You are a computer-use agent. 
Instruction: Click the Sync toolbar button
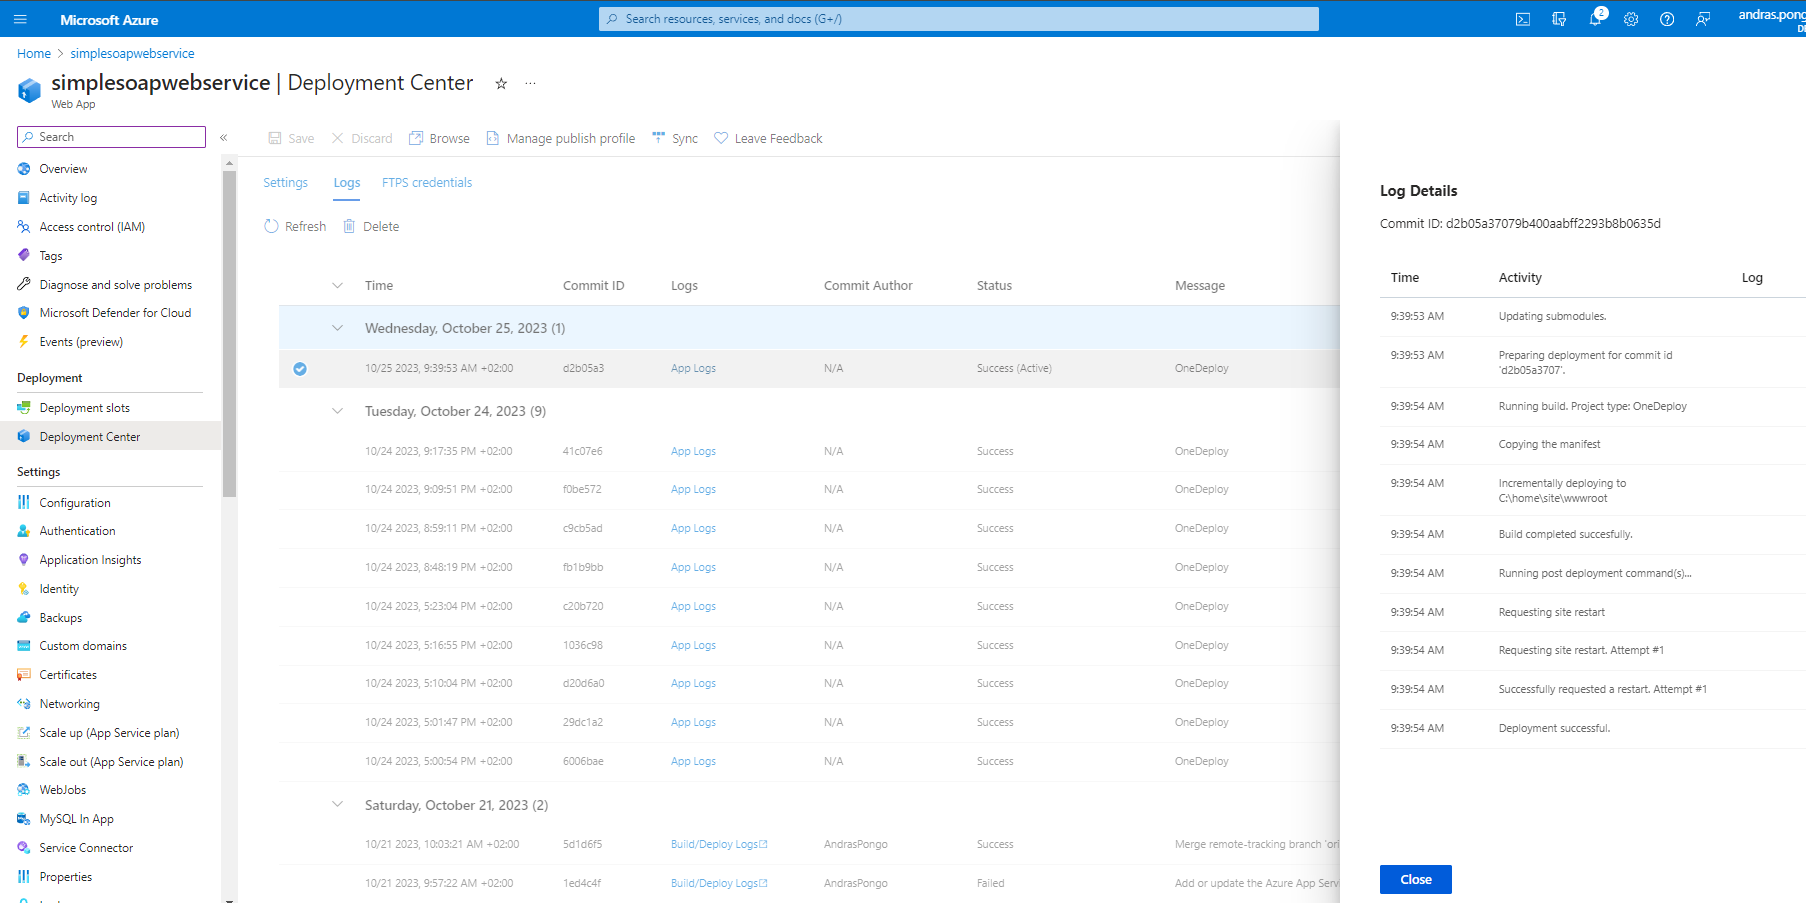pyautogui.click(x=675, y=139)
